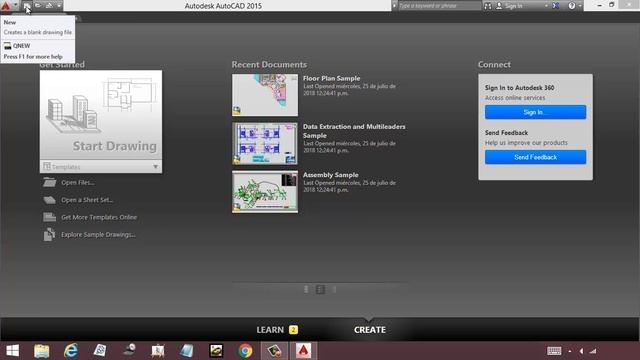This screenshot has width=640, height=360.
Task: Open File Explorer from taskbar
Action: [42, 351]
